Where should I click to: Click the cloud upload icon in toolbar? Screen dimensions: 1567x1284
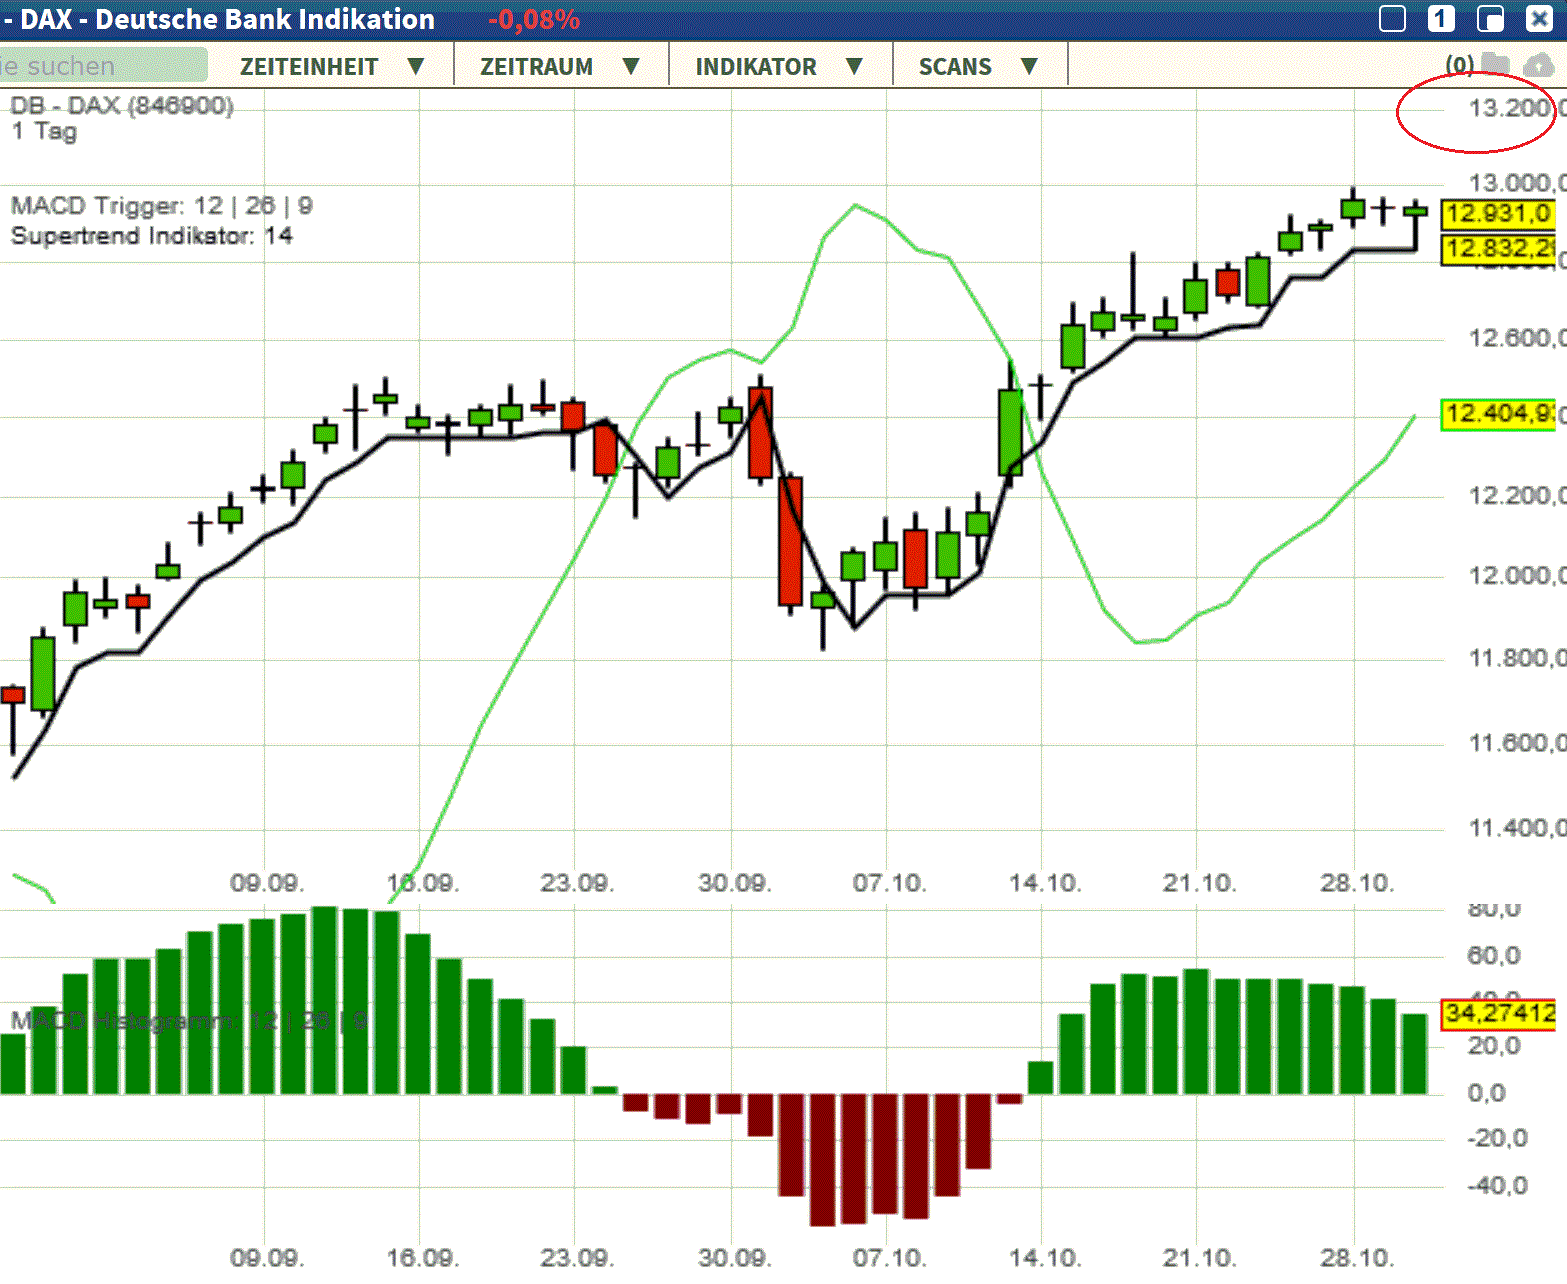(x=1532, y=62)
